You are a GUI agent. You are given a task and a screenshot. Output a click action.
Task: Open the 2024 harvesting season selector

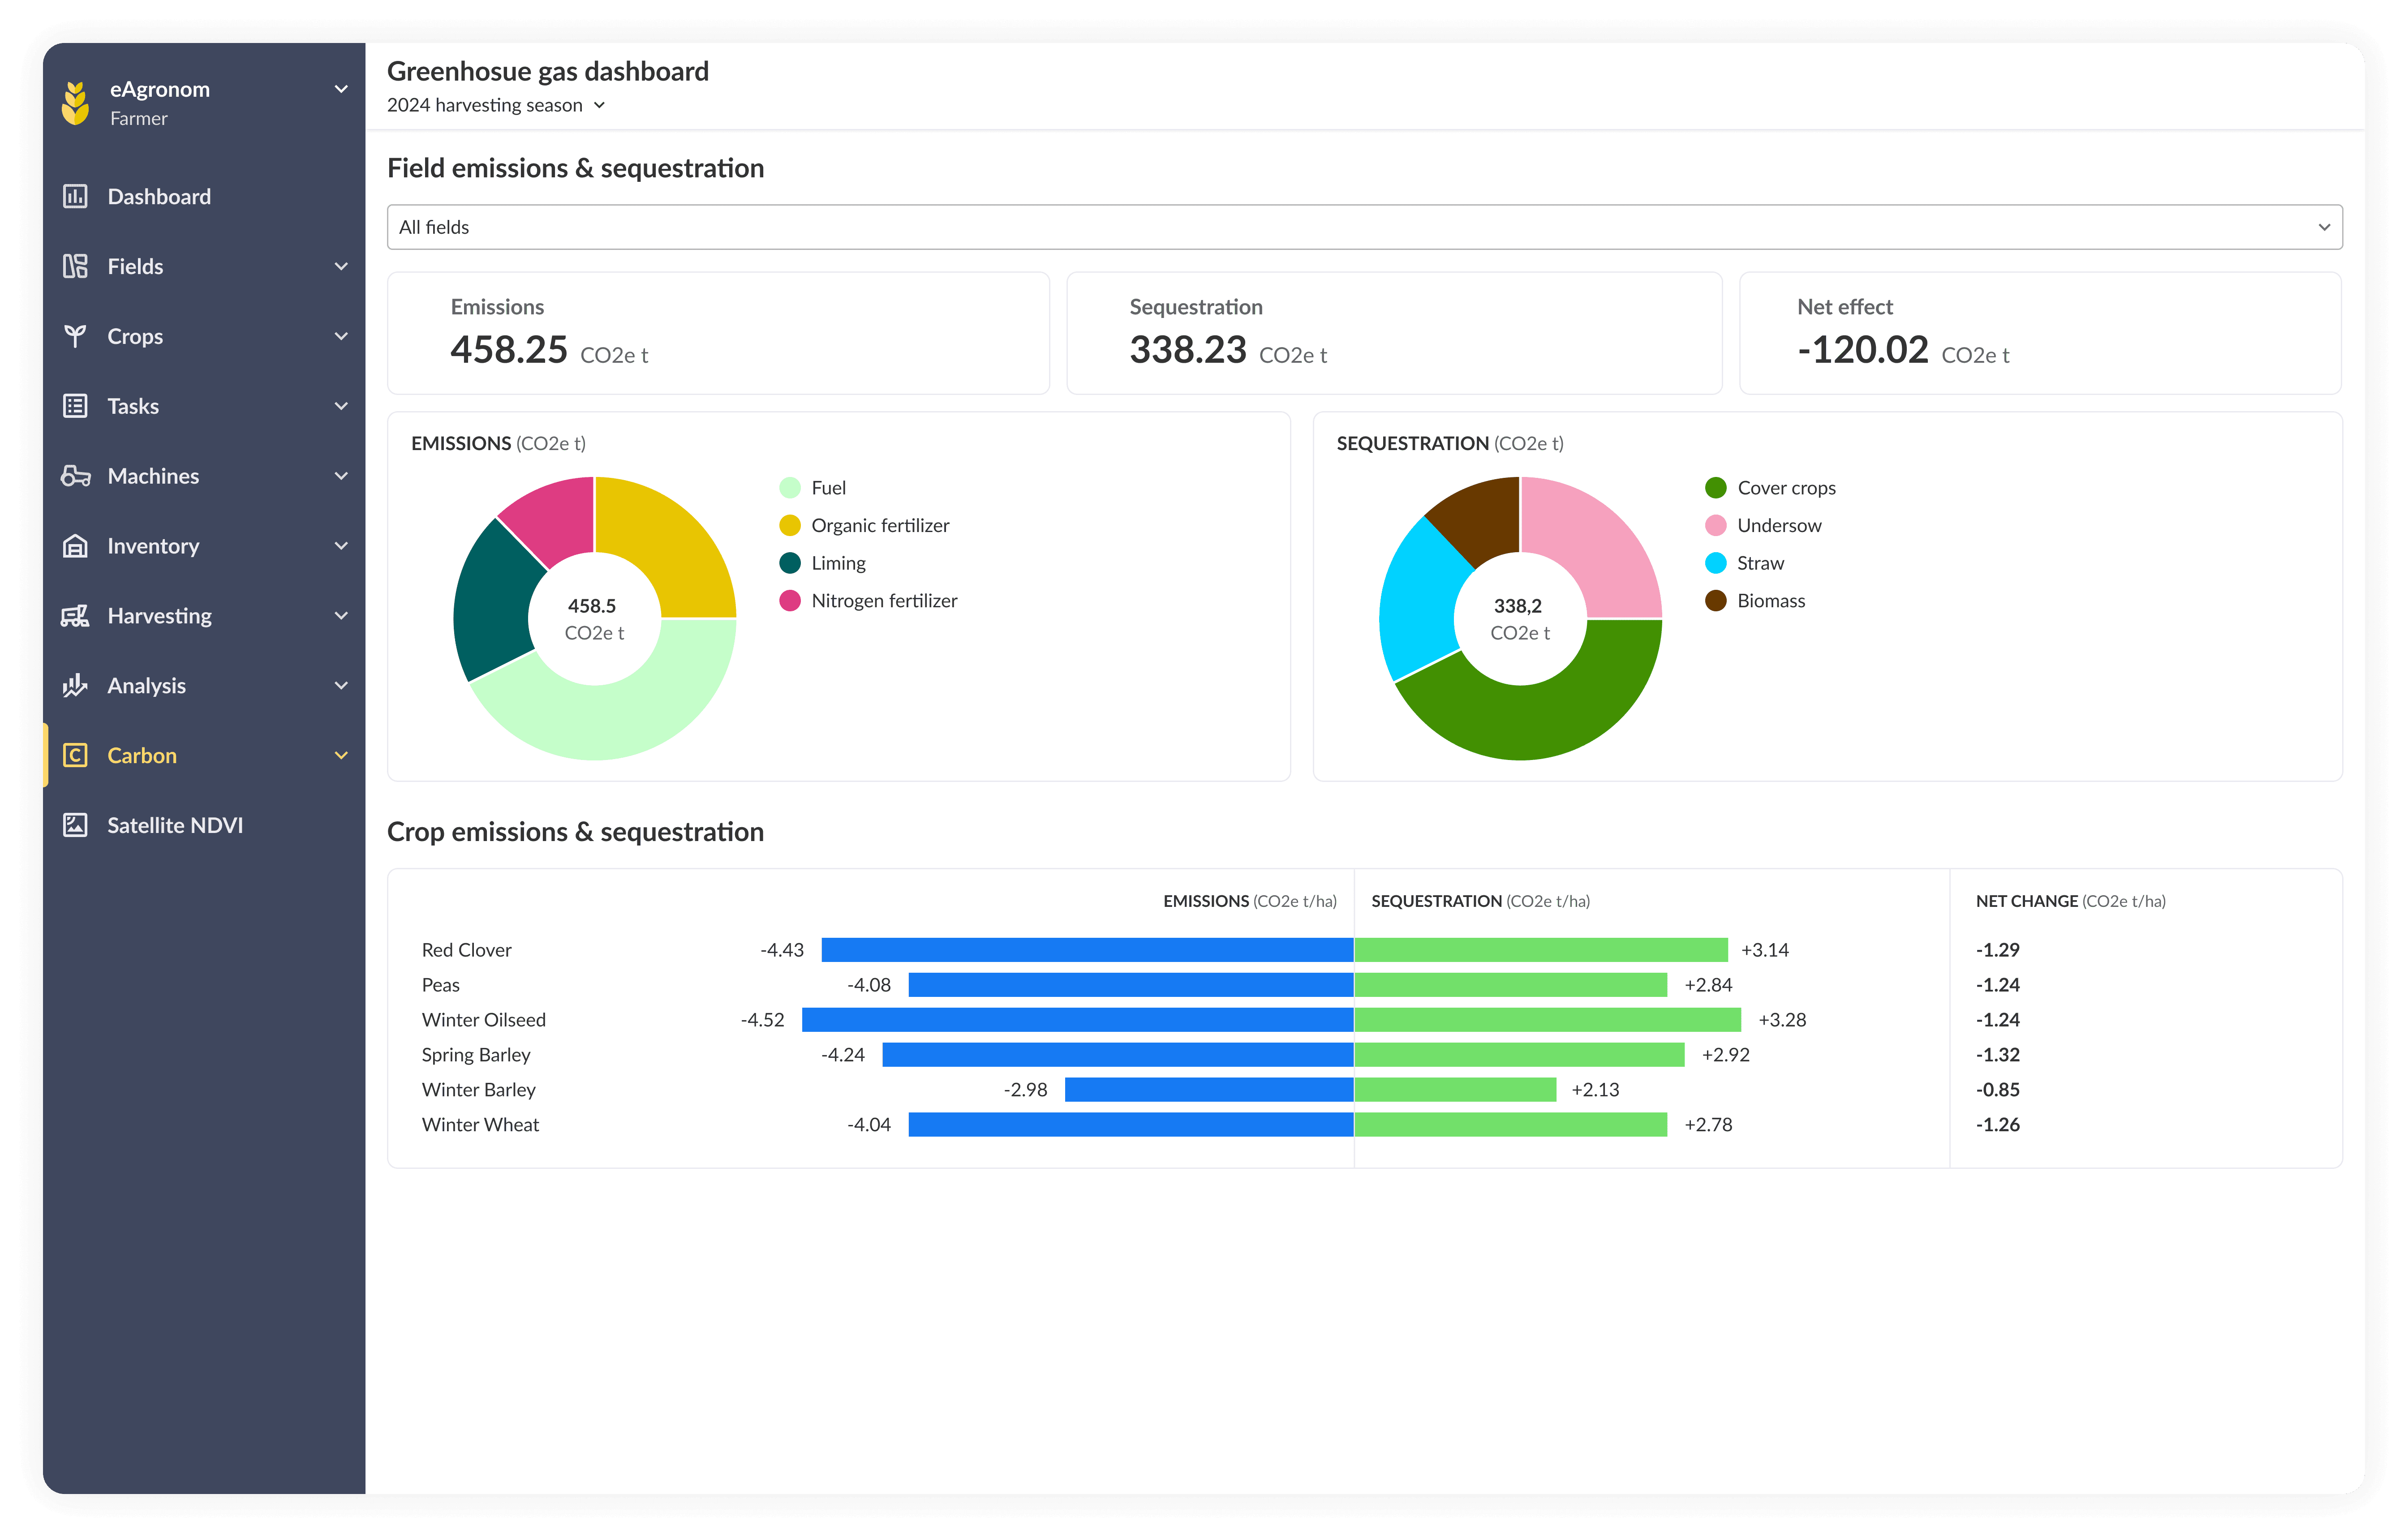[x=496, y=105]
